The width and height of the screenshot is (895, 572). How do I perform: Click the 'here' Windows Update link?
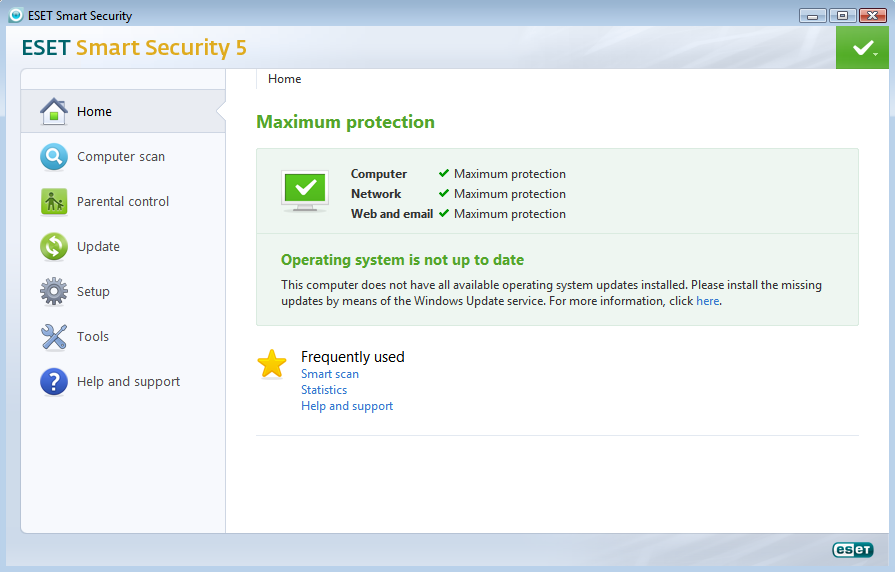pyautogui.click(x=707, y=301)
